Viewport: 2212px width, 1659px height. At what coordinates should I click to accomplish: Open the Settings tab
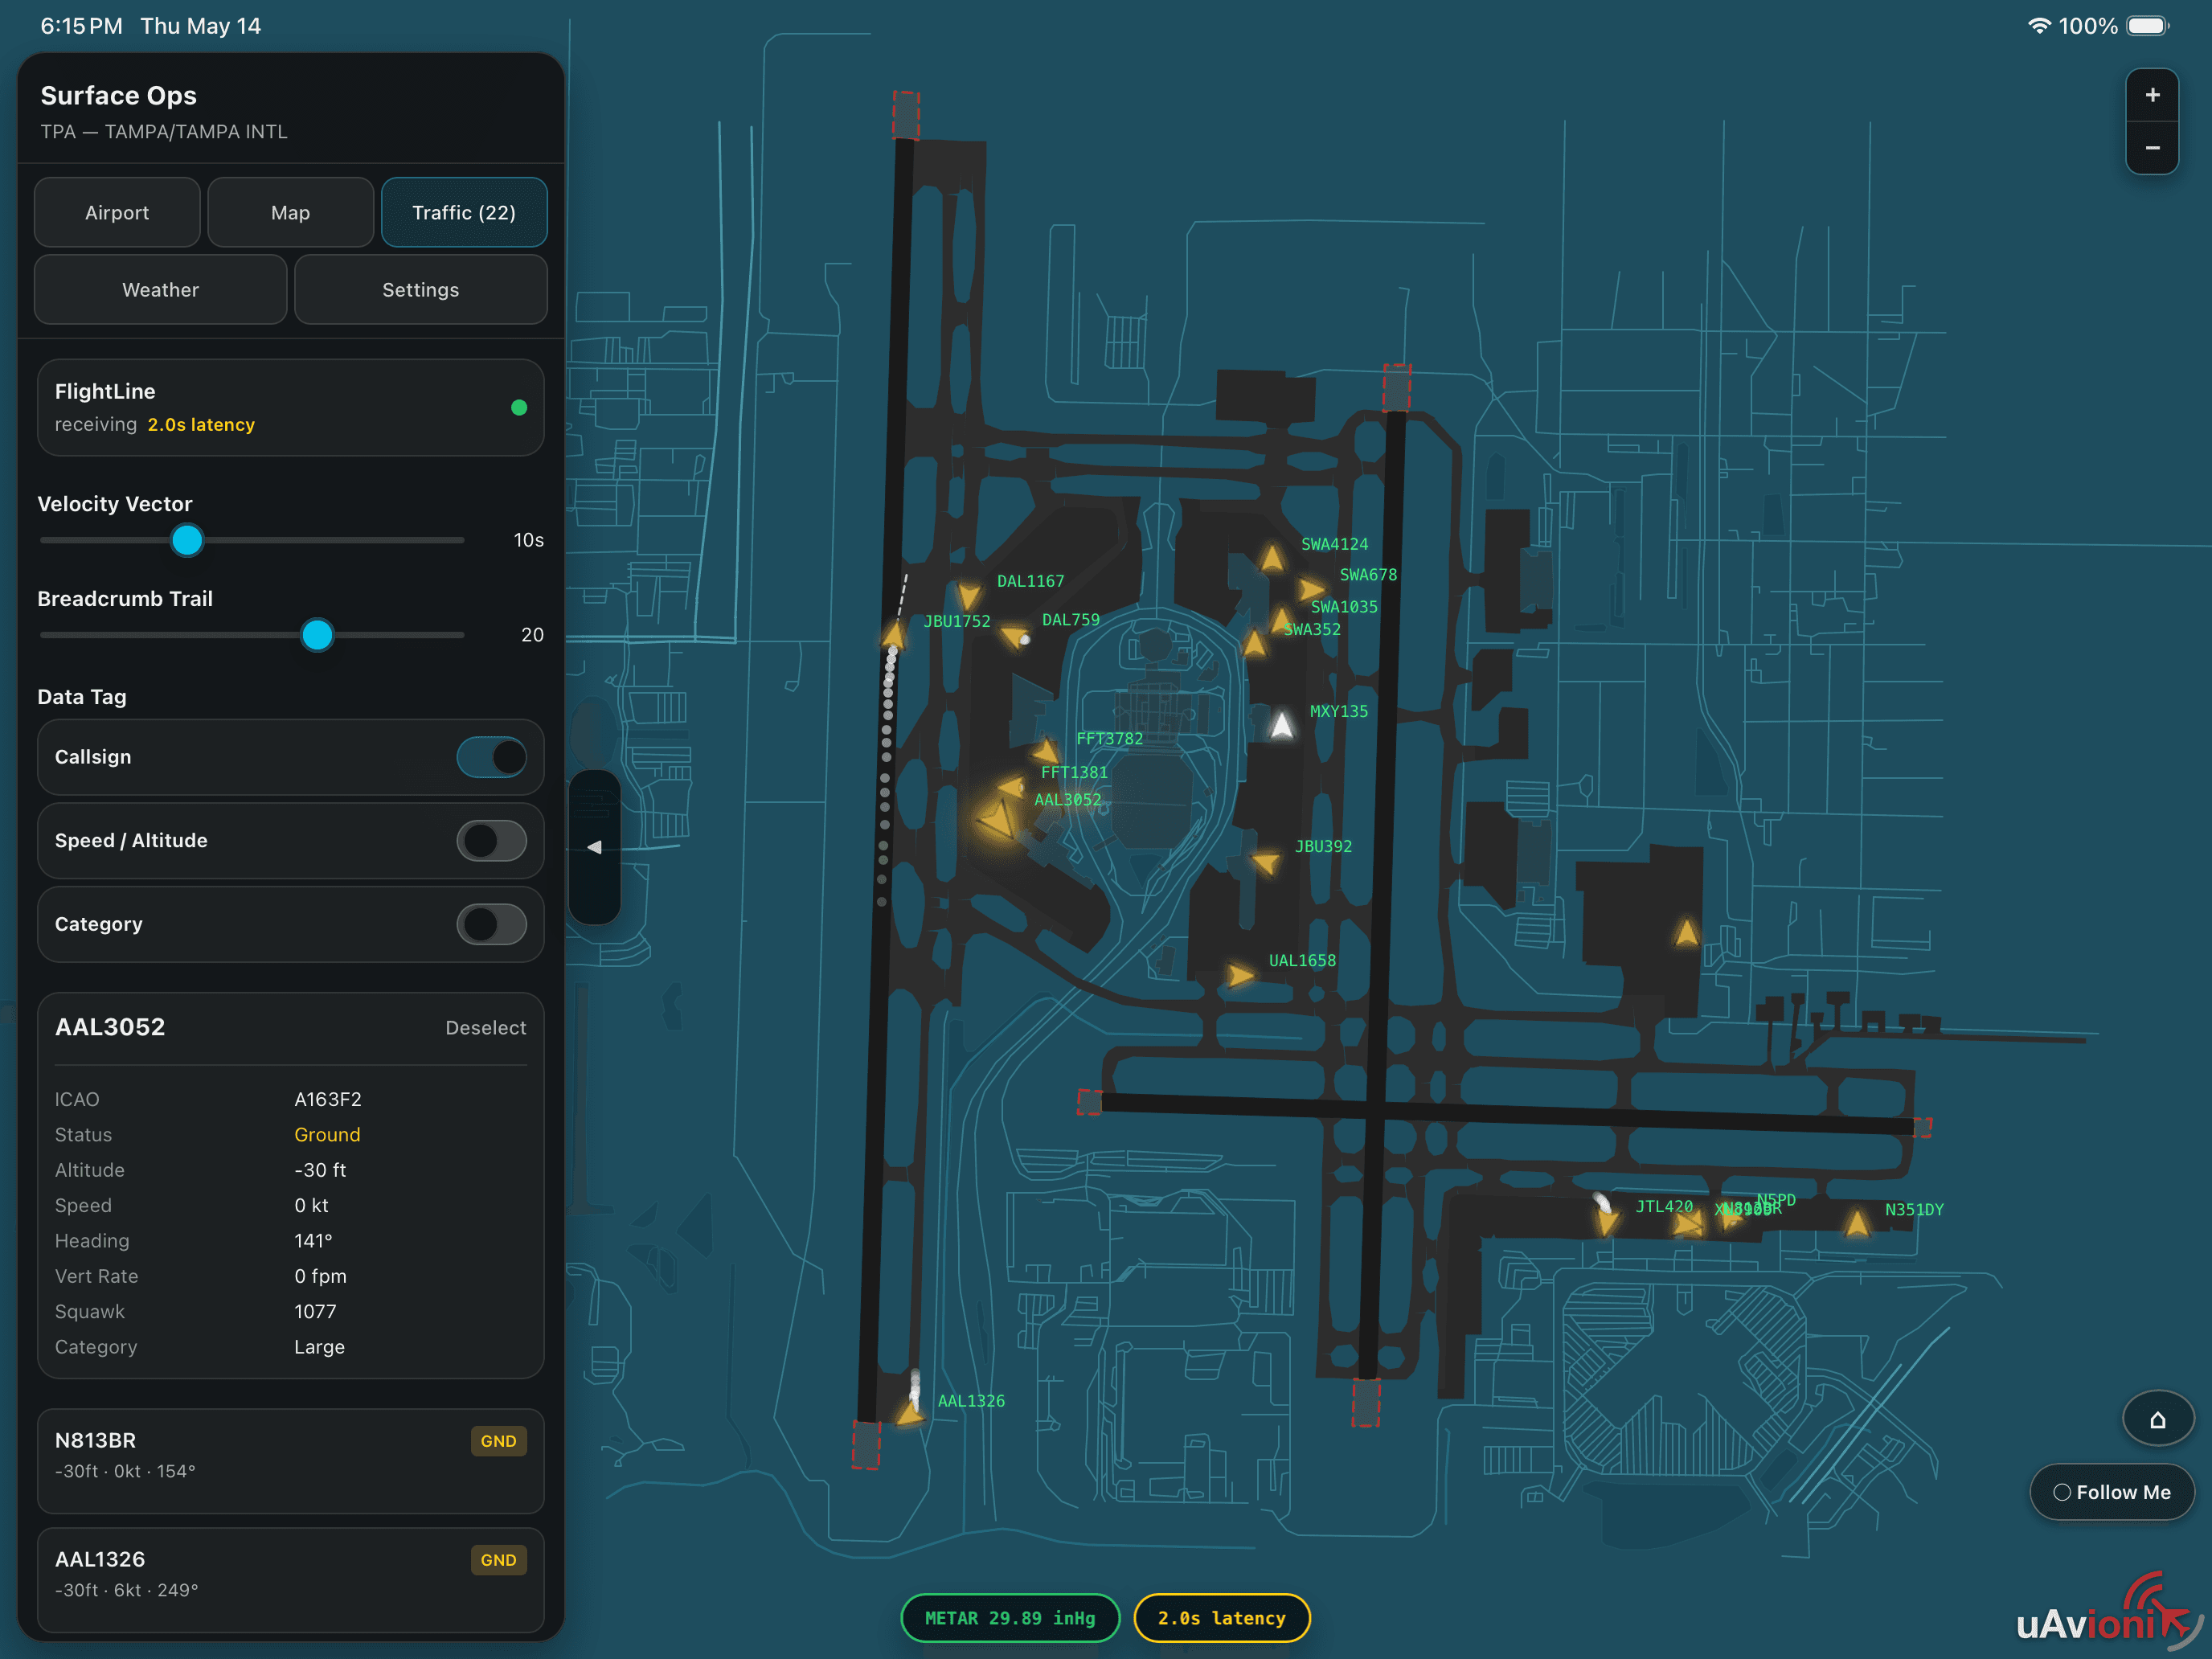(x=421, y=290)
